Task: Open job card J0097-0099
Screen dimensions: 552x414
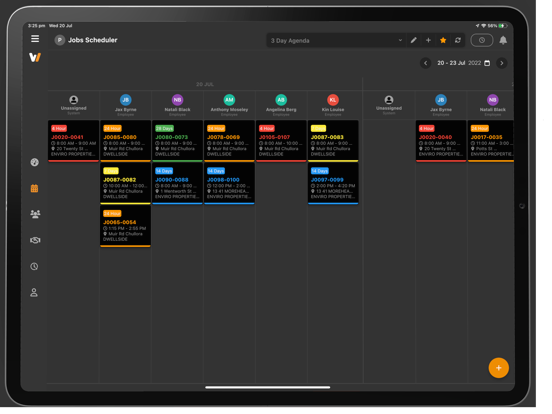Action: tap(333, 183)
